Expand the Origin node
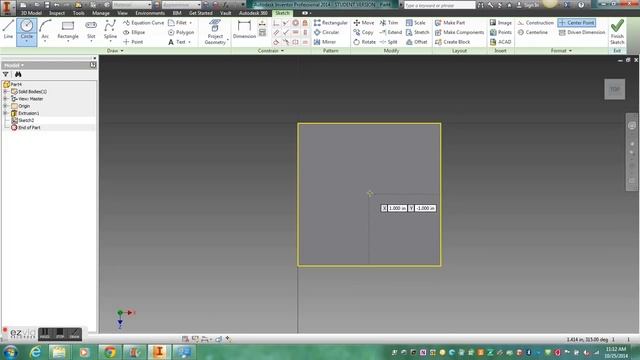The image size is (640, 360). click(6, 106)
